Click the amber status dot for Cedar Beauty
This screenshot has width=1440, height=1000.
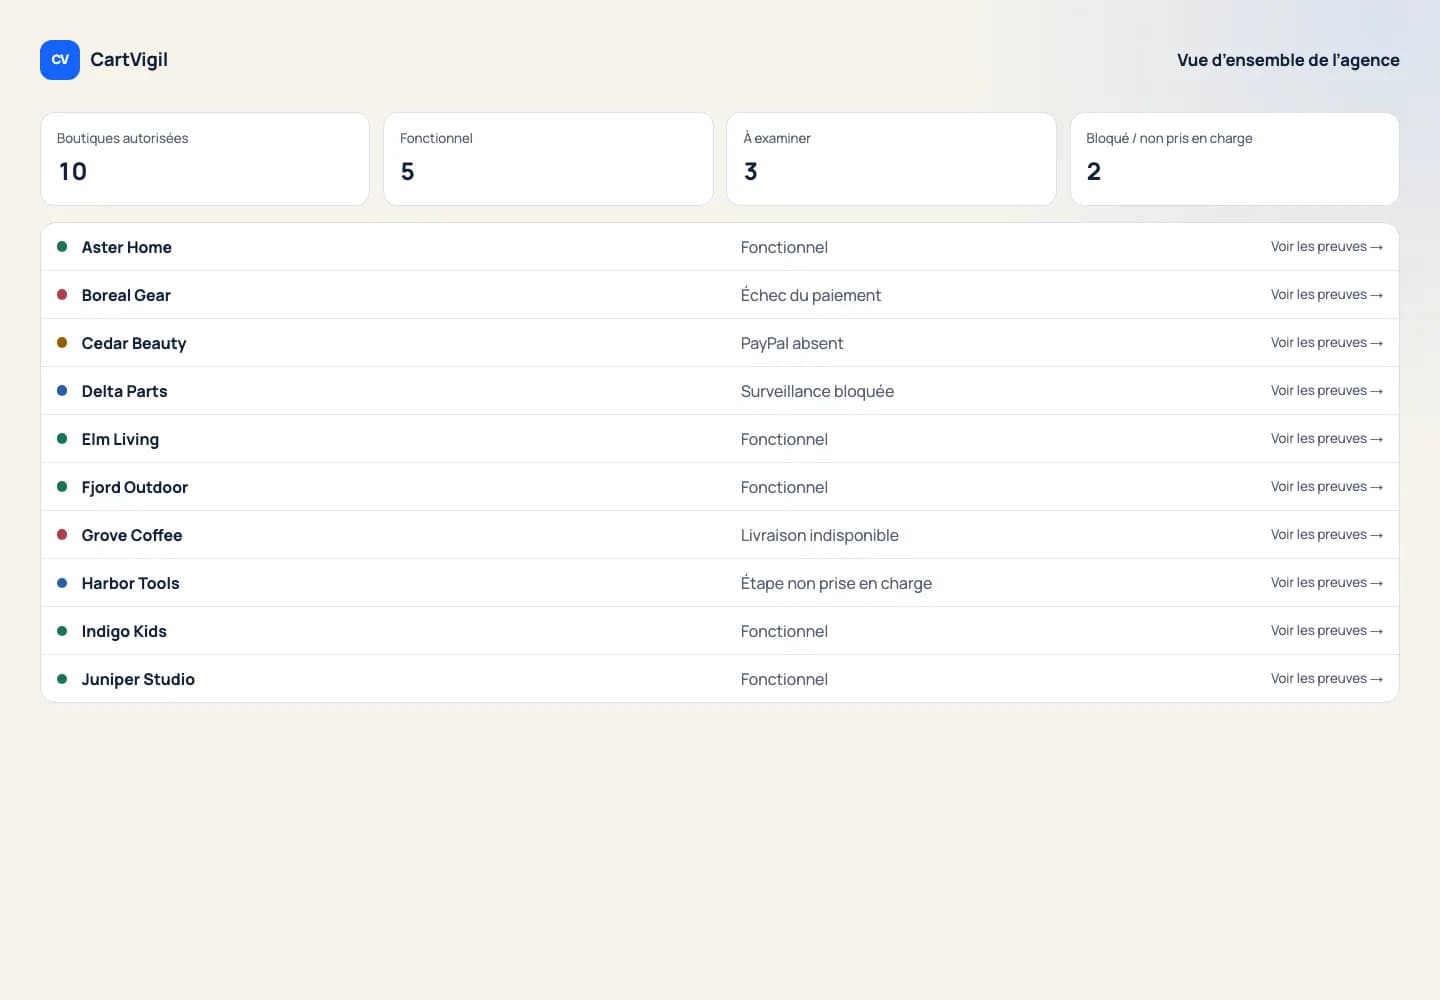(x=62, y=342)
